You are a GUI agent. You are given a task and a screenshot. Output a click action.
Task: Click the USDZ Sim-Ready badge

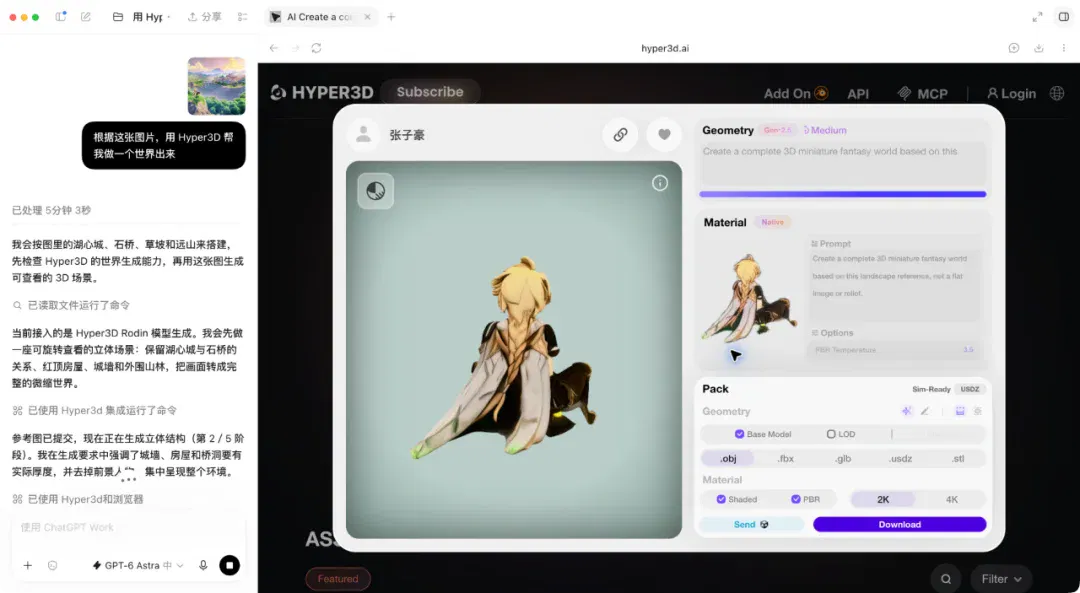(970, 389)
